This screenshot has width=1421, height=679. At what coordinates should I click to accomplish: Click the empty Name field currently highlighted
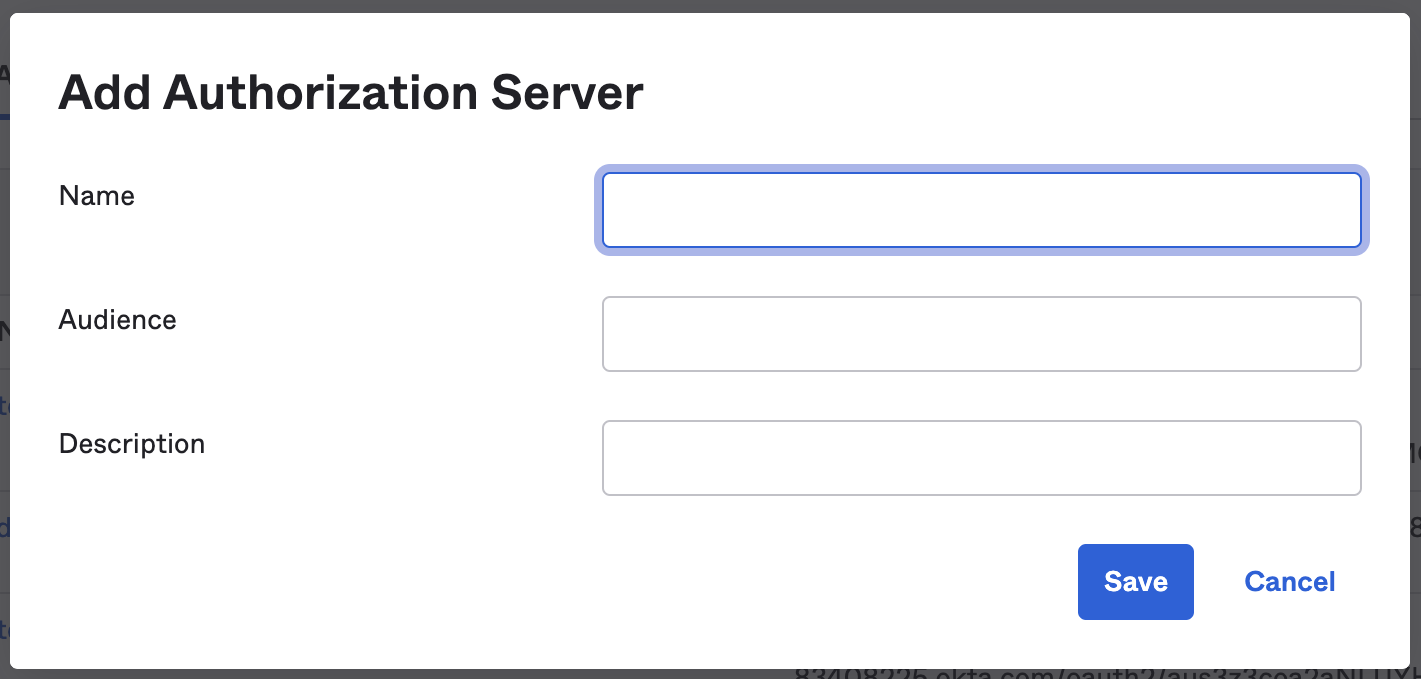click(x=981, y=210)
